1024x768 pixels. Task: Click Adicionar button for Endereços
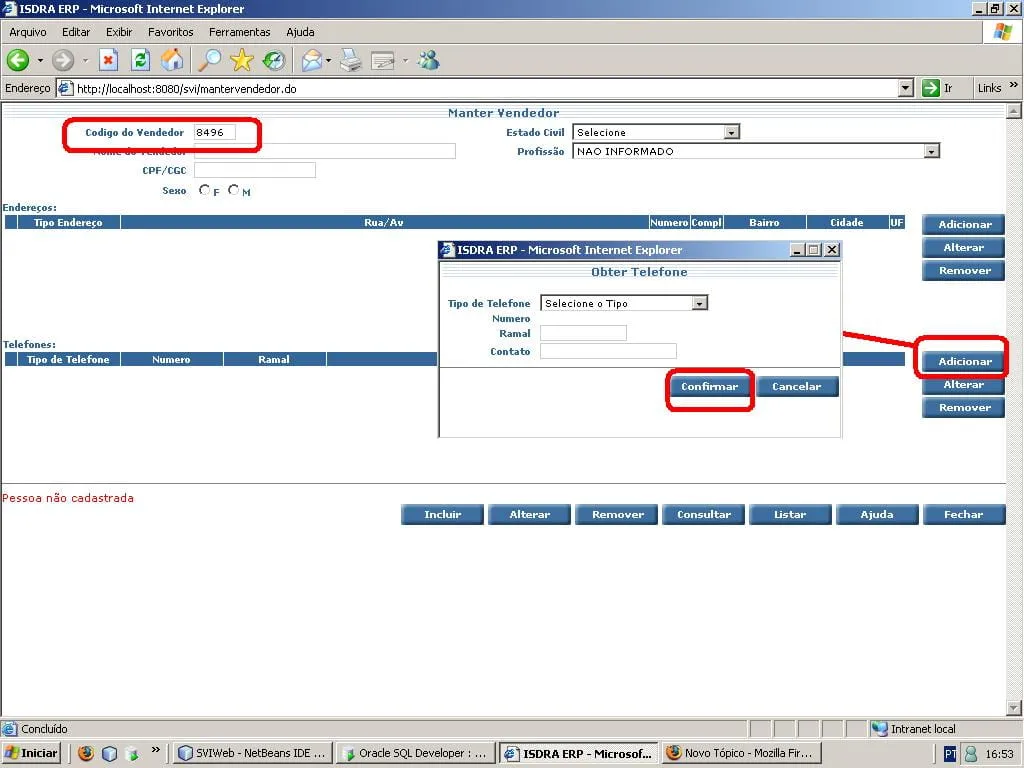(x=964, y=224)
